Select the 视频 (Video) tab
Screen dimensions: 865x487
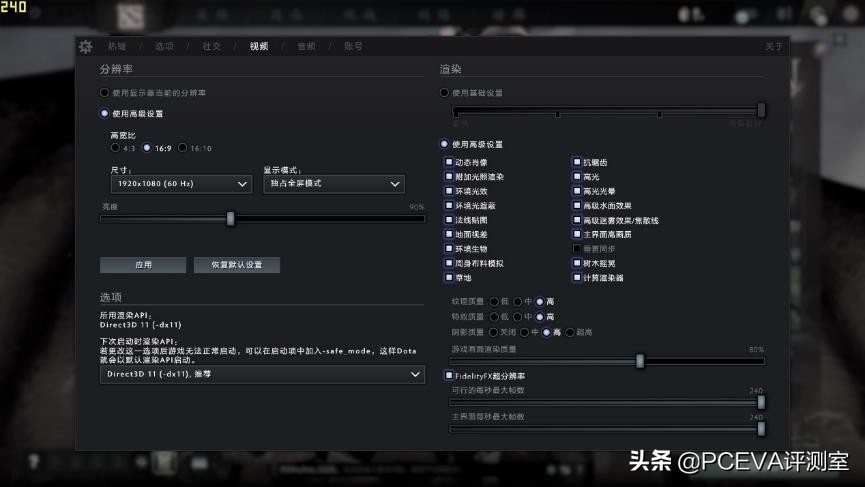point(259,46)
